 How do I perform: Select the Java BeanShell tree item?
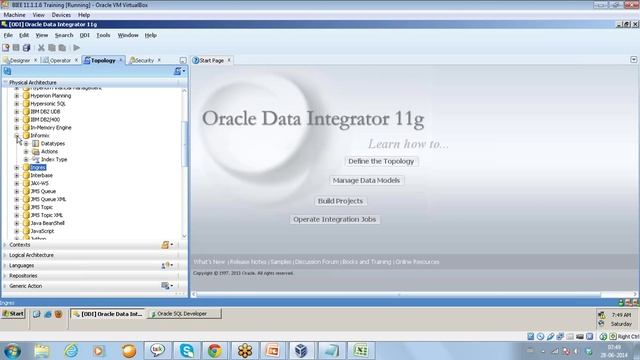point(47,223)
